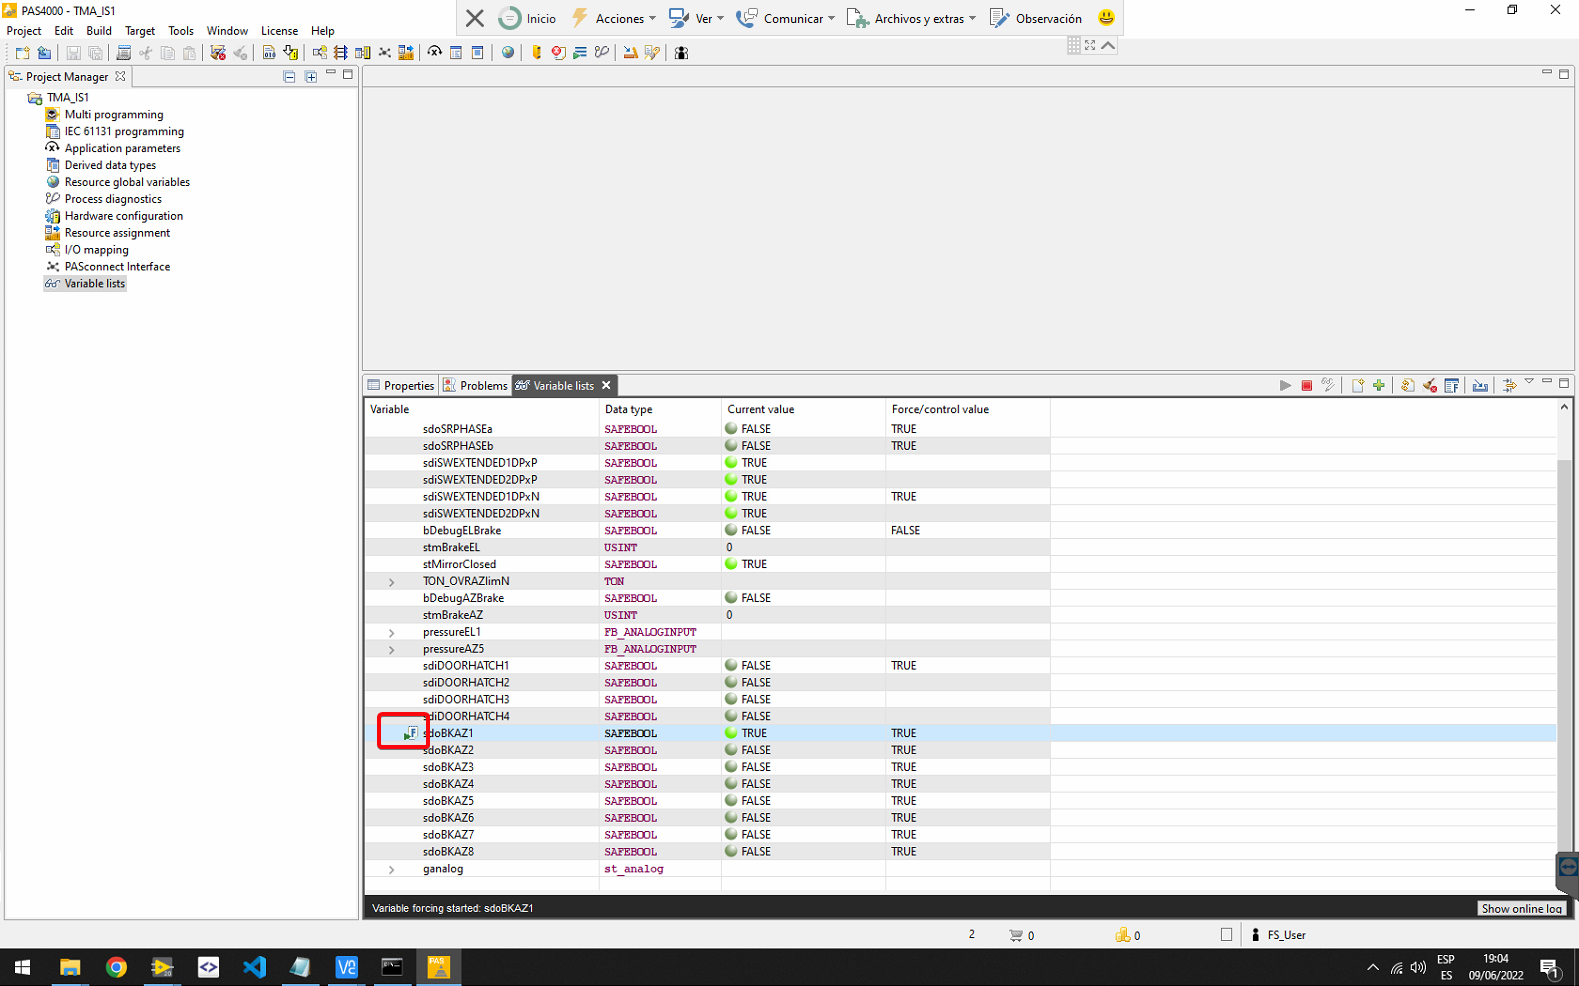Click the blue import tray icon

[x=1480, y=385]
